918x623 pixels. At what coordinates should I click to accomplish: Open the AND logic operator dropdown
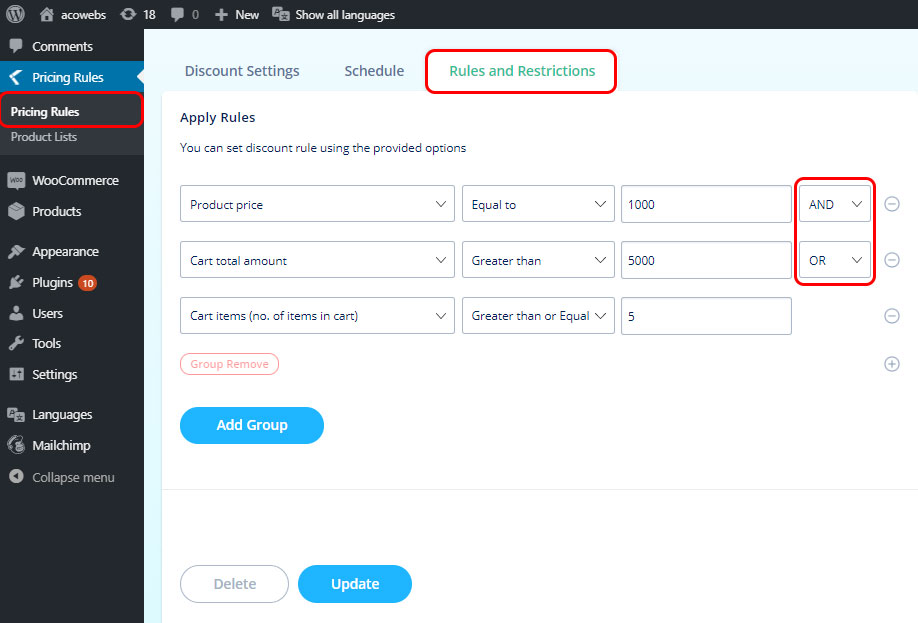coord(835,204)
